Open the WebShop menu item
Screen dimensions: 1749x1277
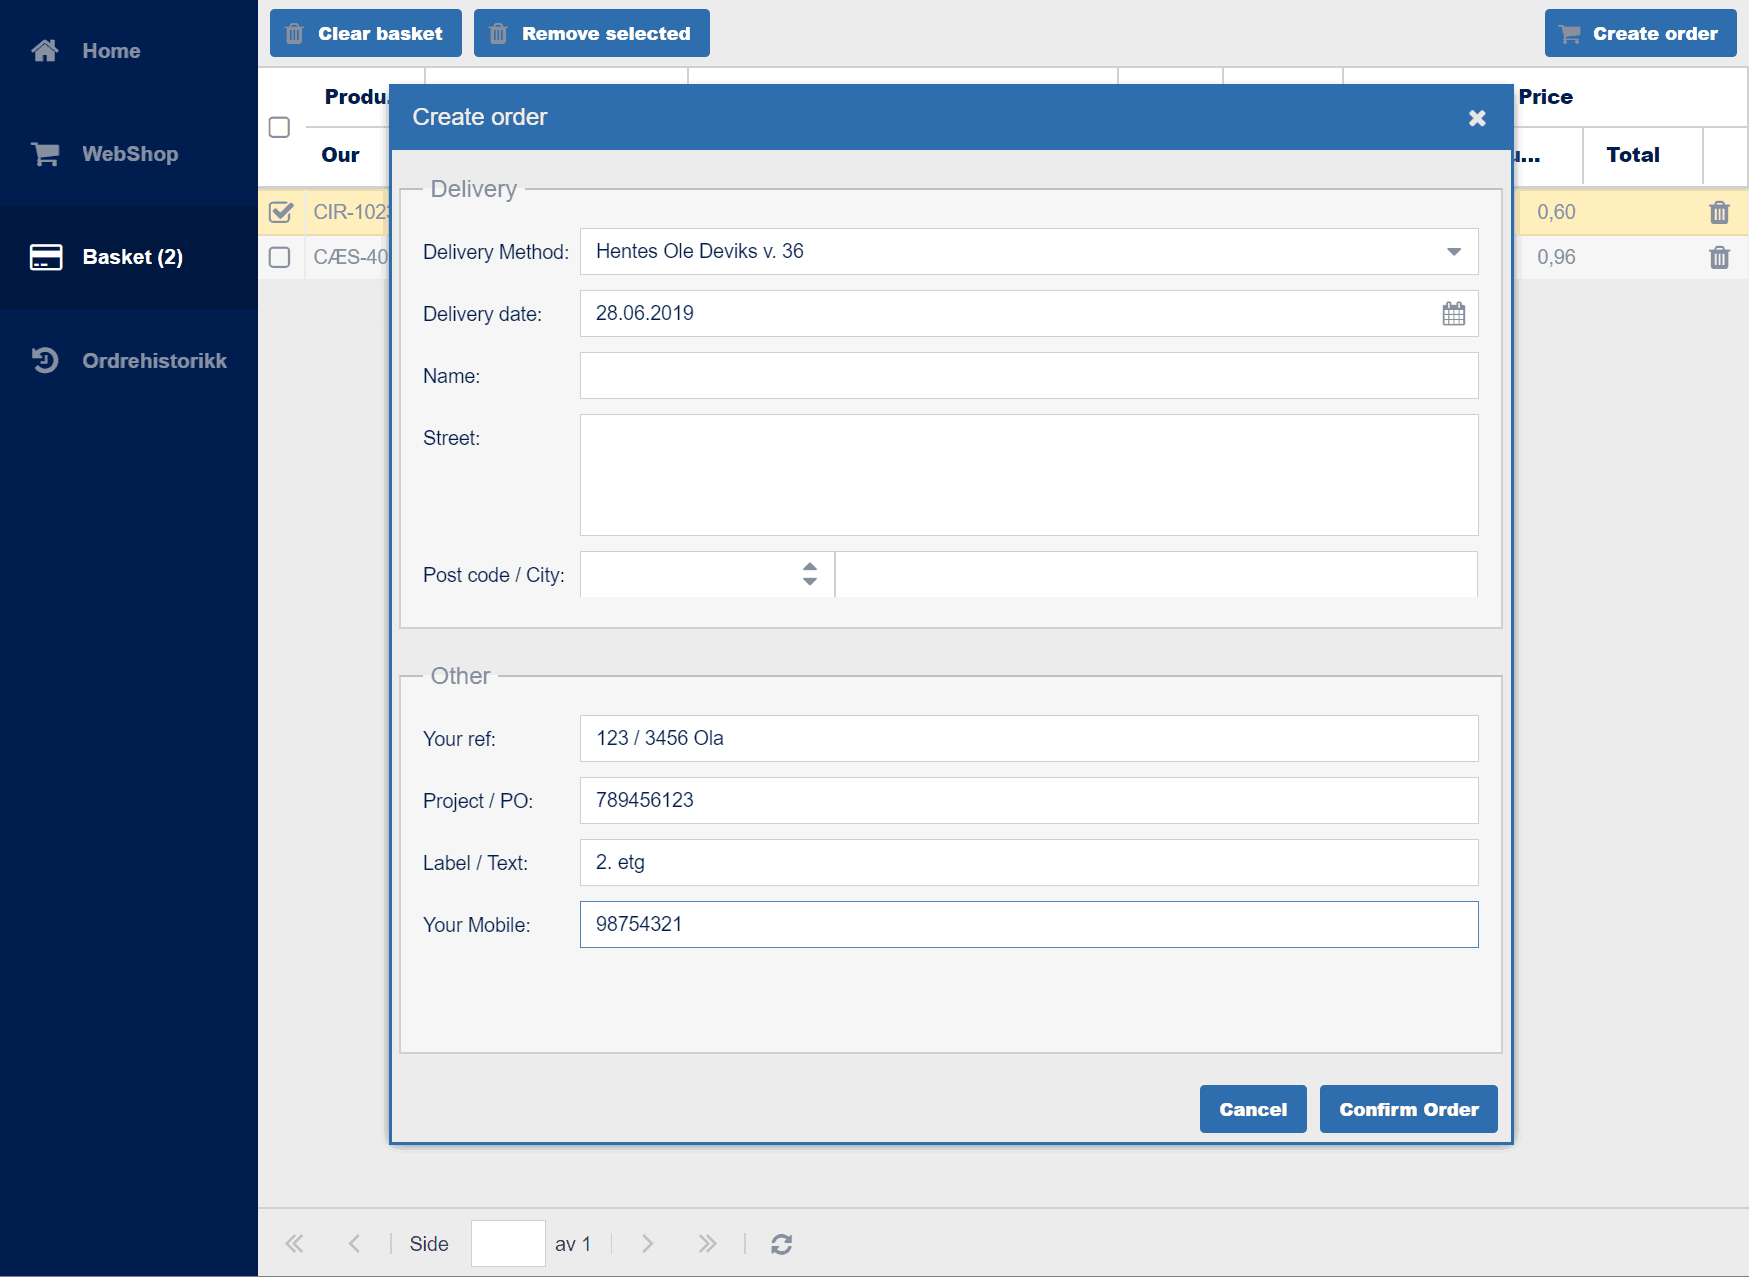[x=129, y=154]
